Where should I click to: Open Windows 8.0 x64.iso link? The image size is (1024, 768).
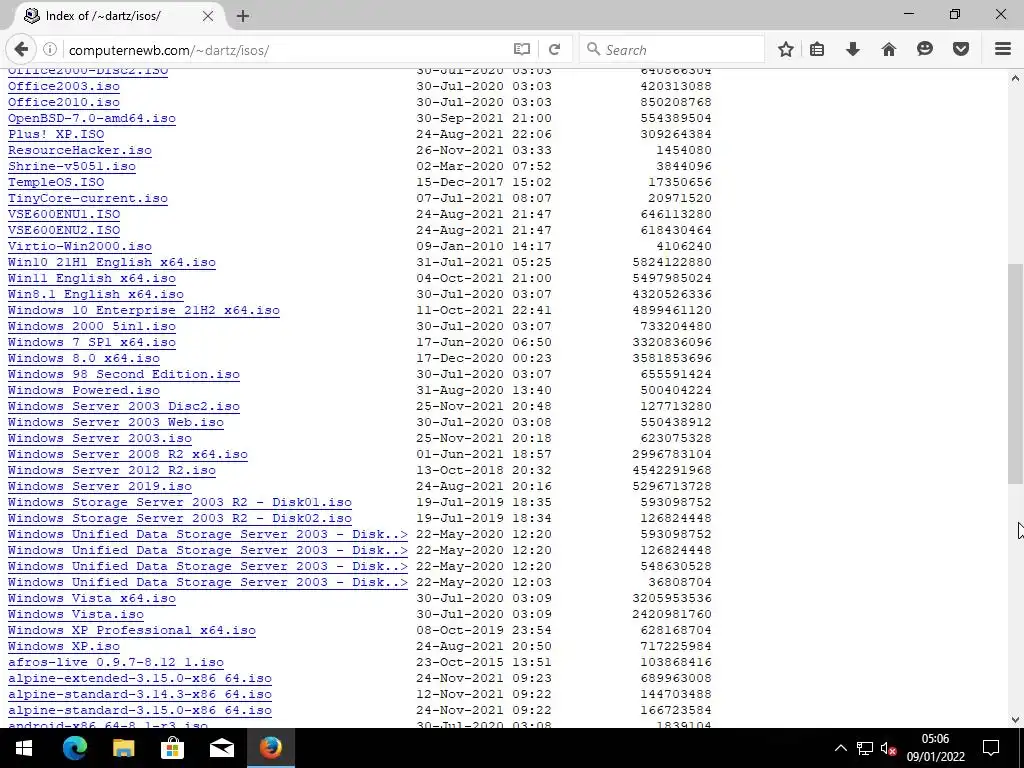point(84,359)
